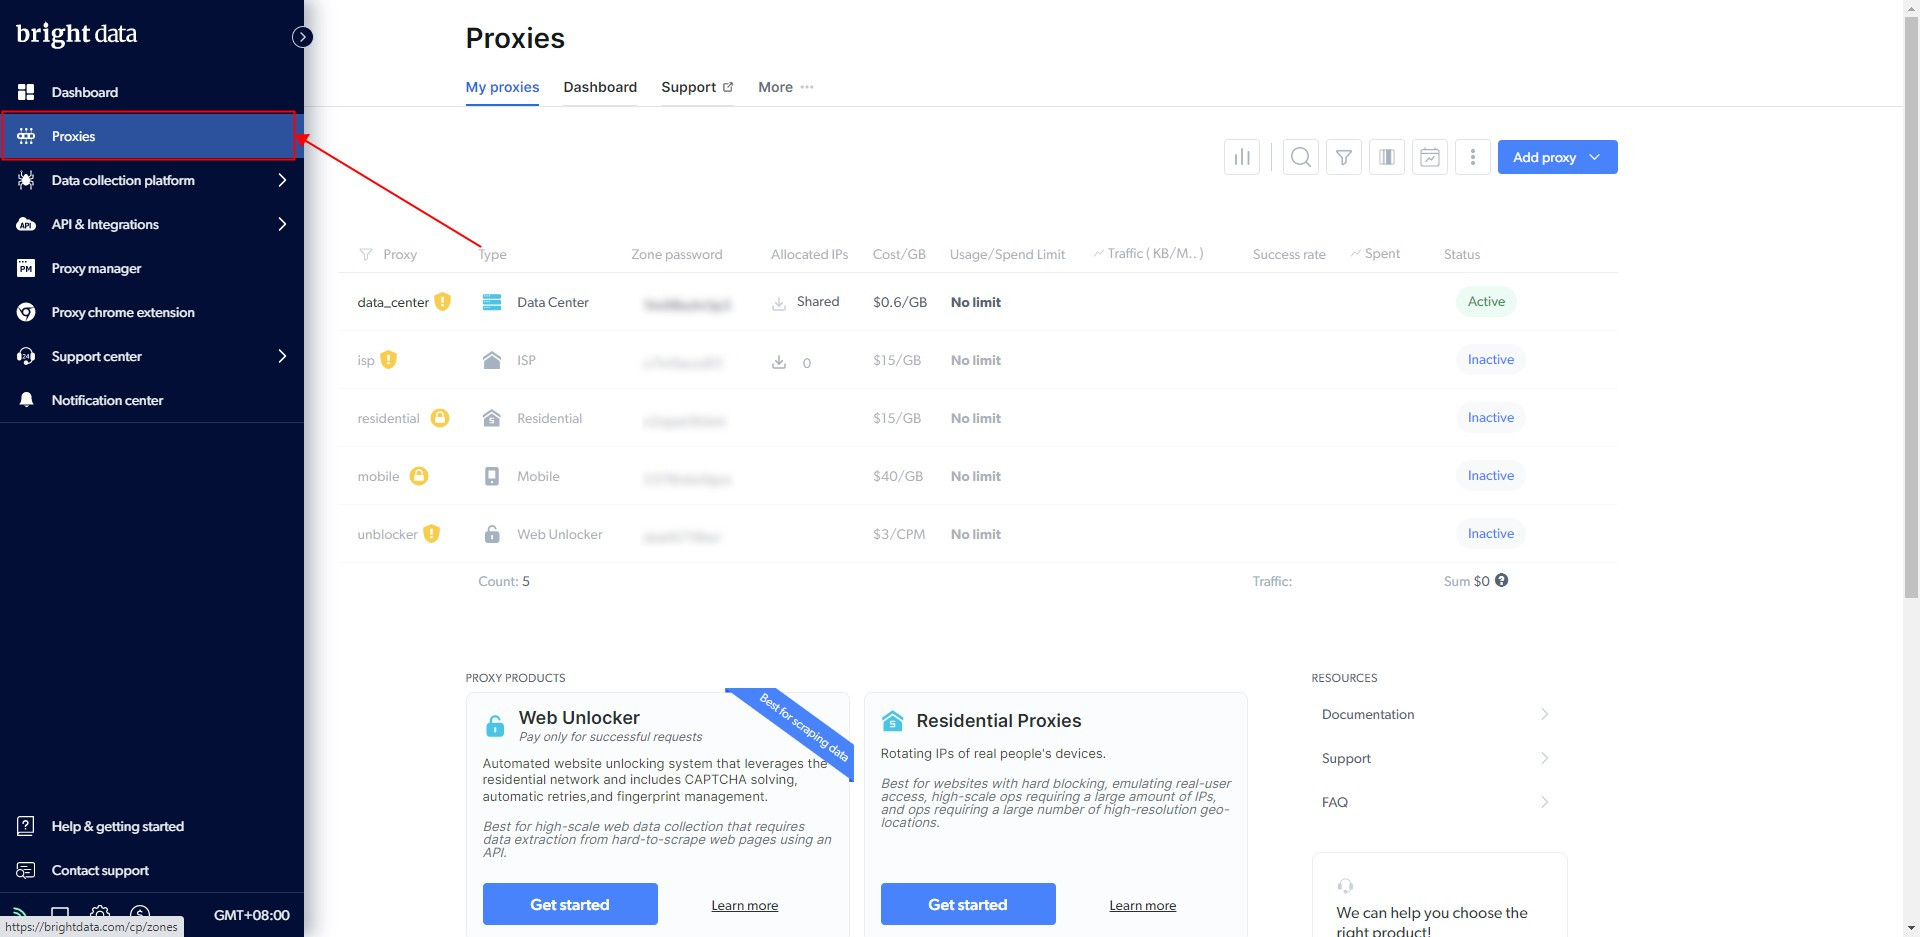Click the Notification center bell icon

coord(26,400)
